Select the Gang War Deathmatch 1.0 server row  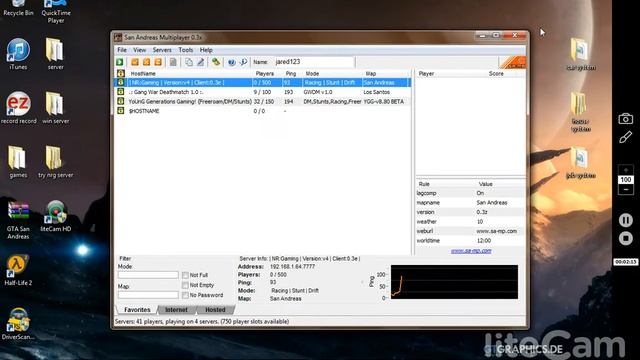click(262, 92)
